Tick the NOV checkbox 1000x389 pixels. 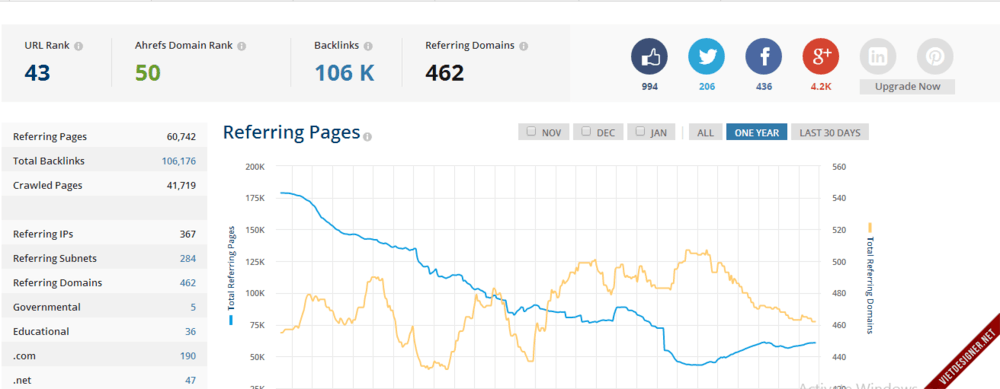click(x=531, y=131)
